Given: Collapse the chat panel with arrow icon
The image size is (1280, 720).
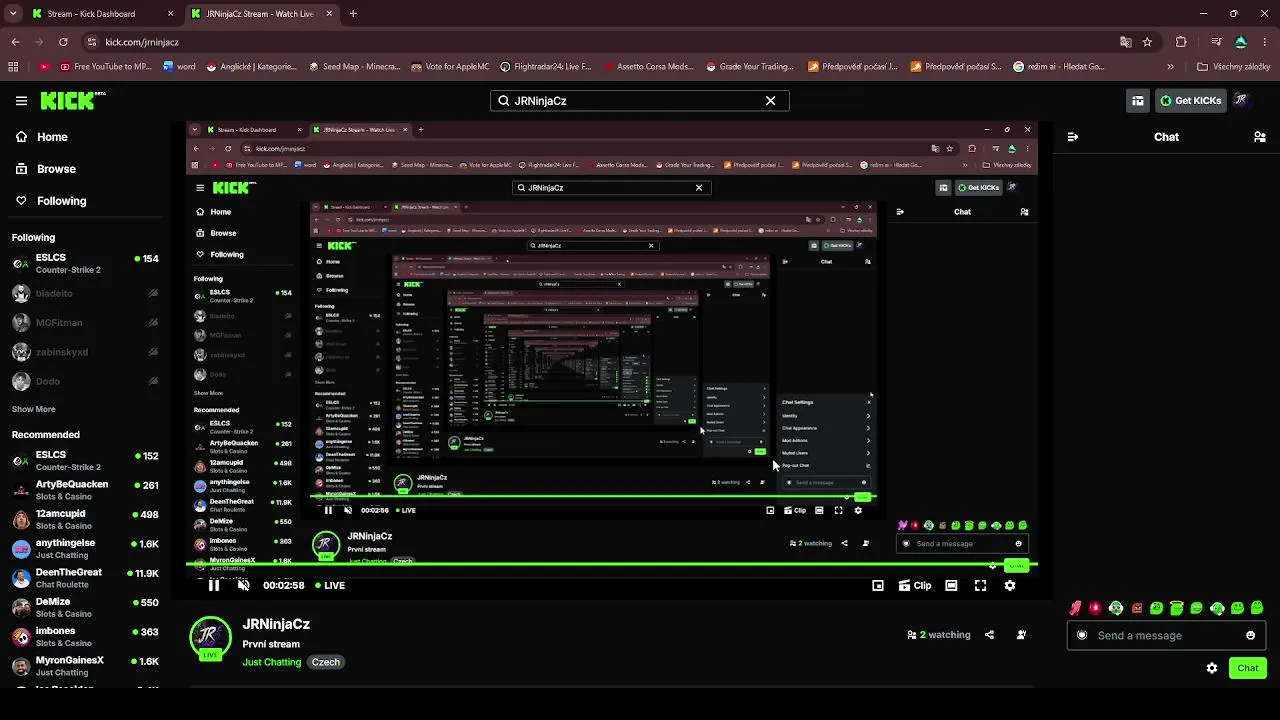Looking at the screenshot, I should pos(1073,137).
